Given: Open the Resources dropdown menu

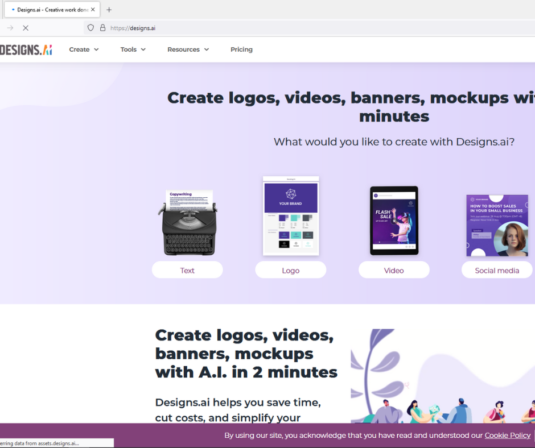Looking at the screenshot, I should click(188, 49).
